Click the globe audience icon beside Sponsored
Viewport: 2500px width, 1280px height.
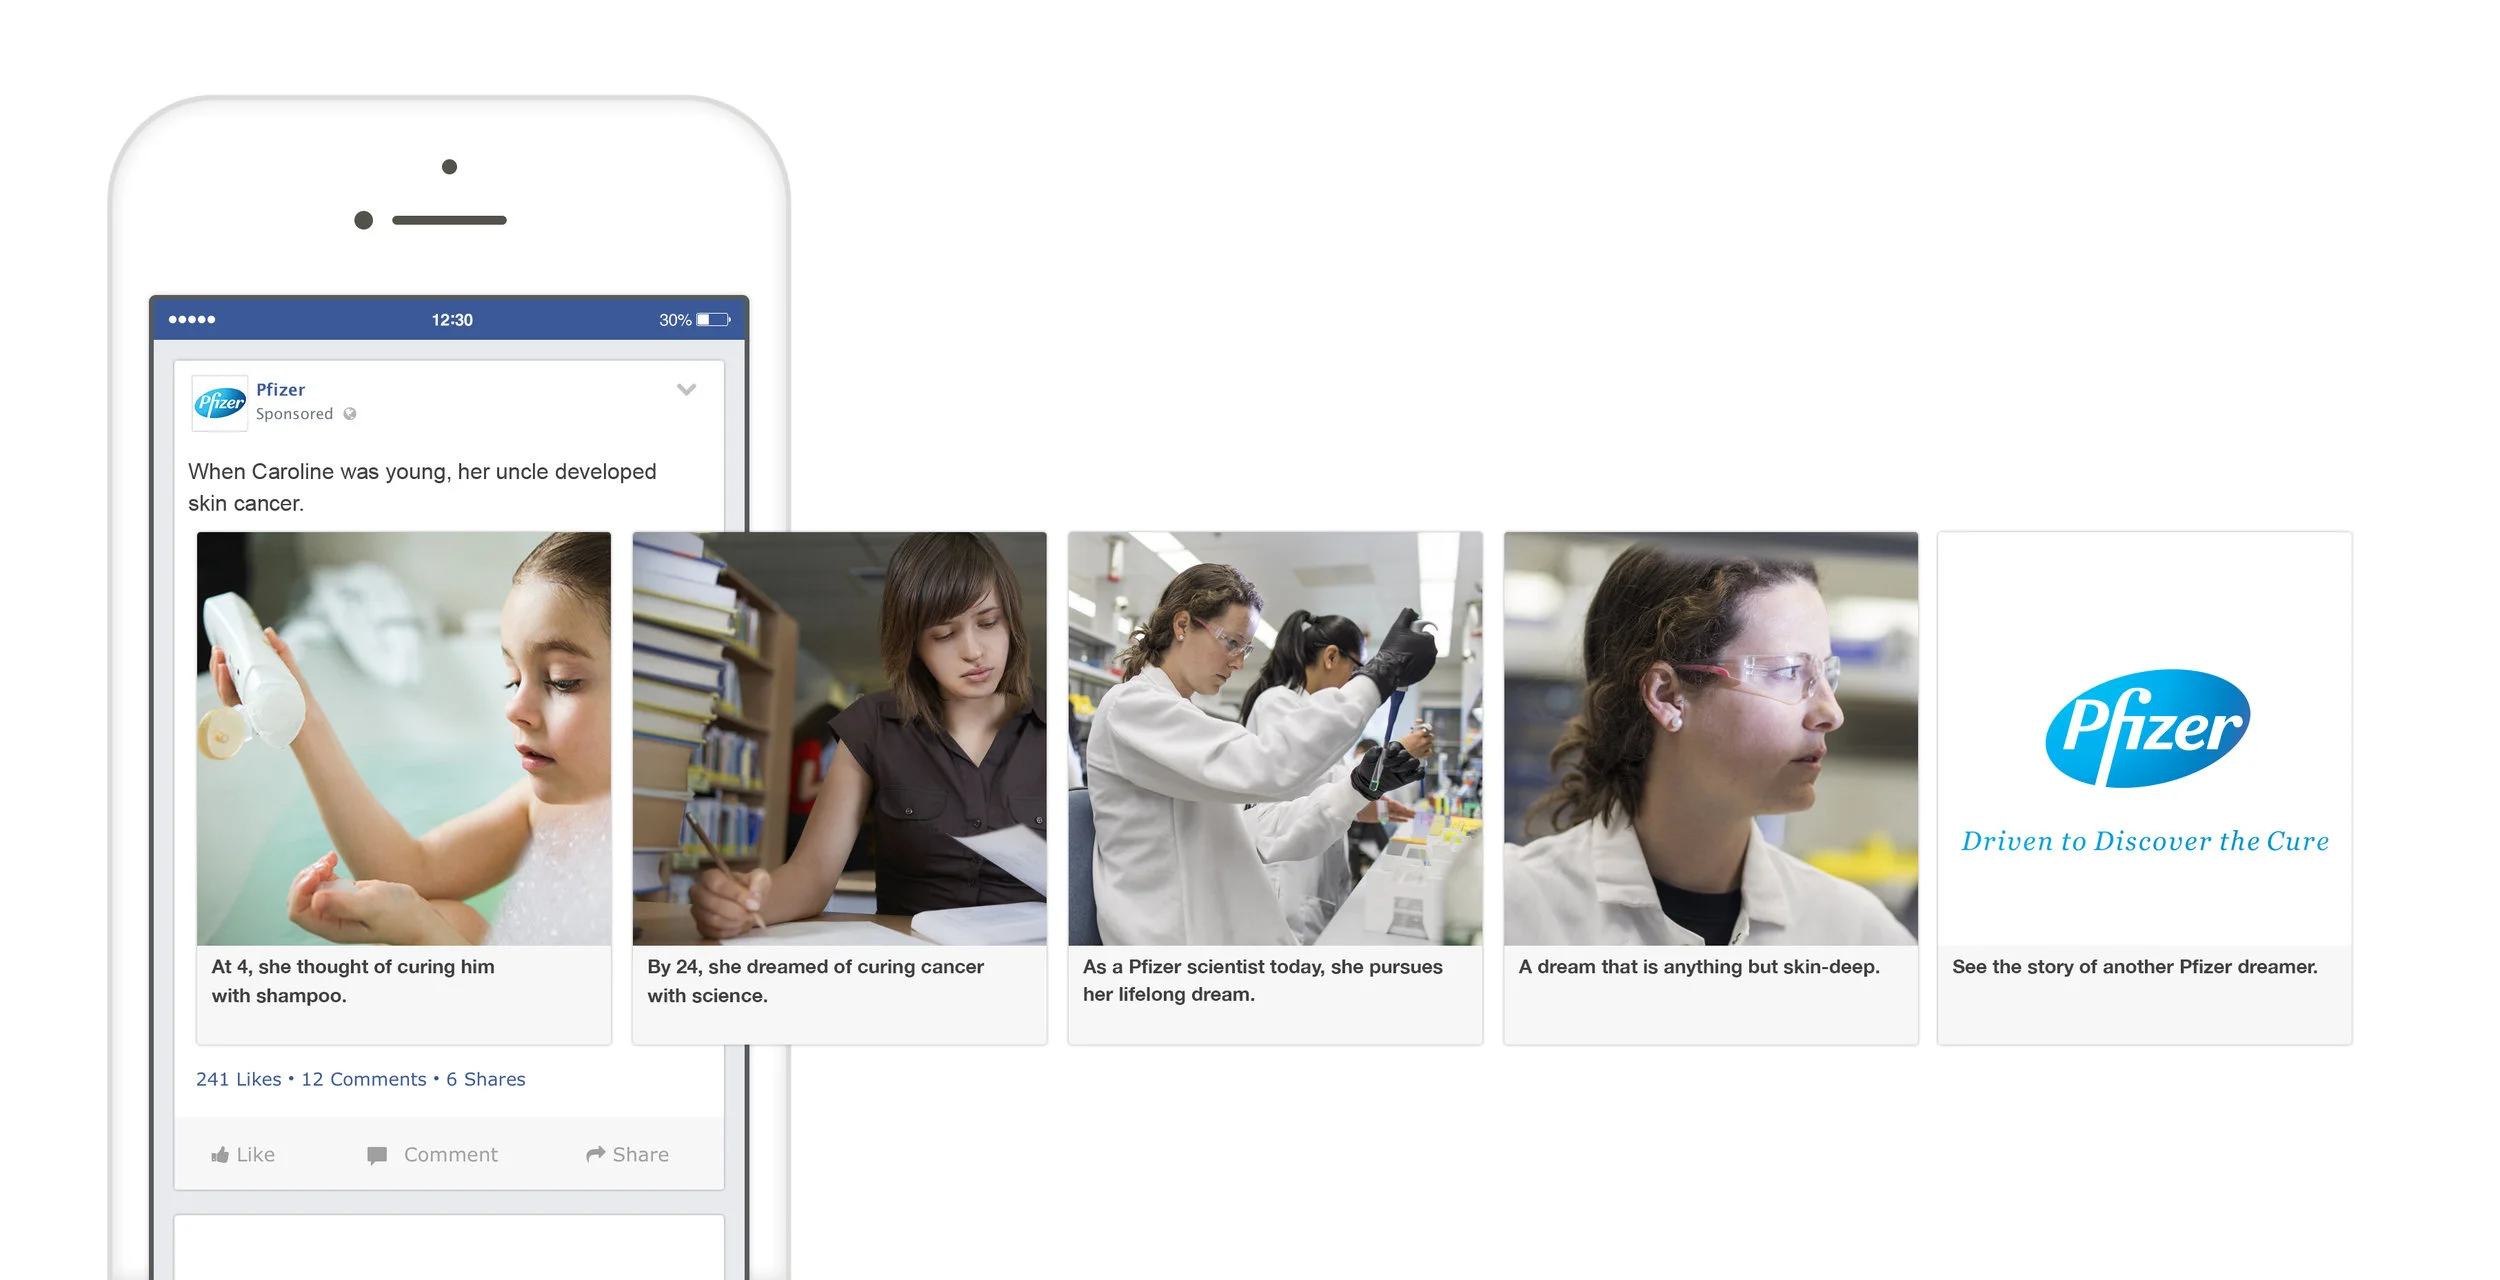(x=350, y=414)
